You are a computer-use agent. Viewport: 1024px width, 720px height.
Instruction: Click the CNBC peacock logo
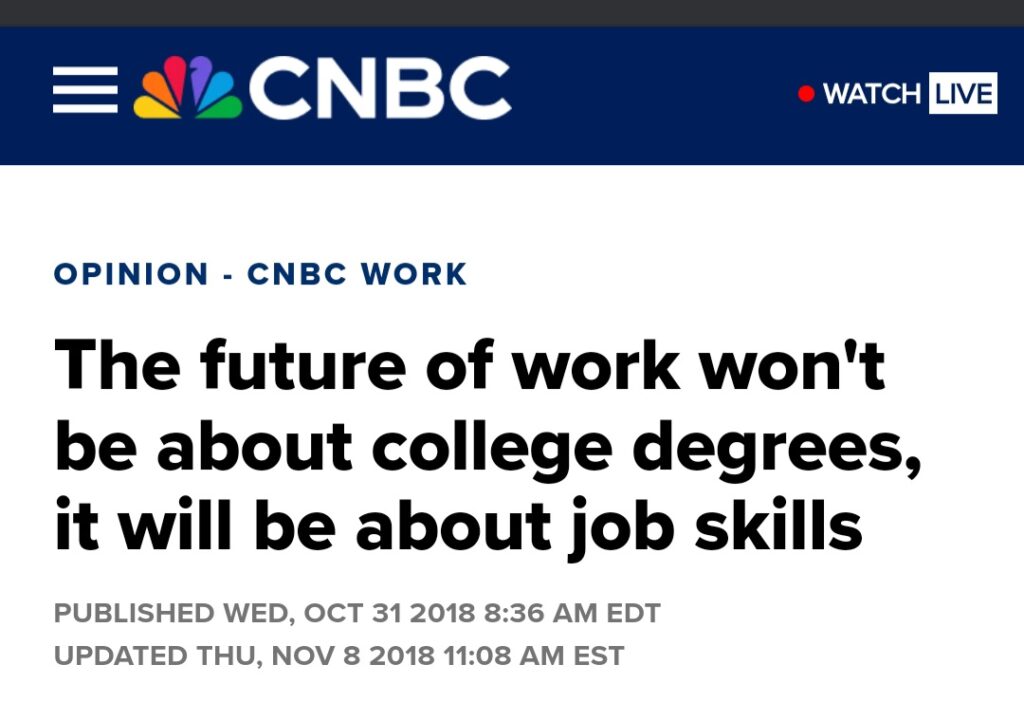[188, 90]
